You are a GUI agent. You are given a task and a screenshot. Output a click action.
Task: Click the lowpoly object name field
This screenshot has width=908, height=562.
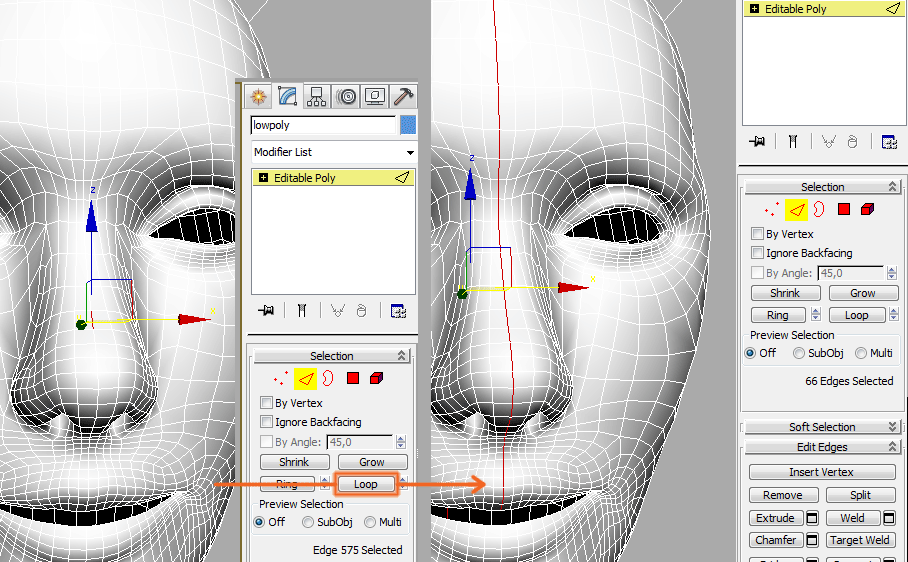coord(323,125)
